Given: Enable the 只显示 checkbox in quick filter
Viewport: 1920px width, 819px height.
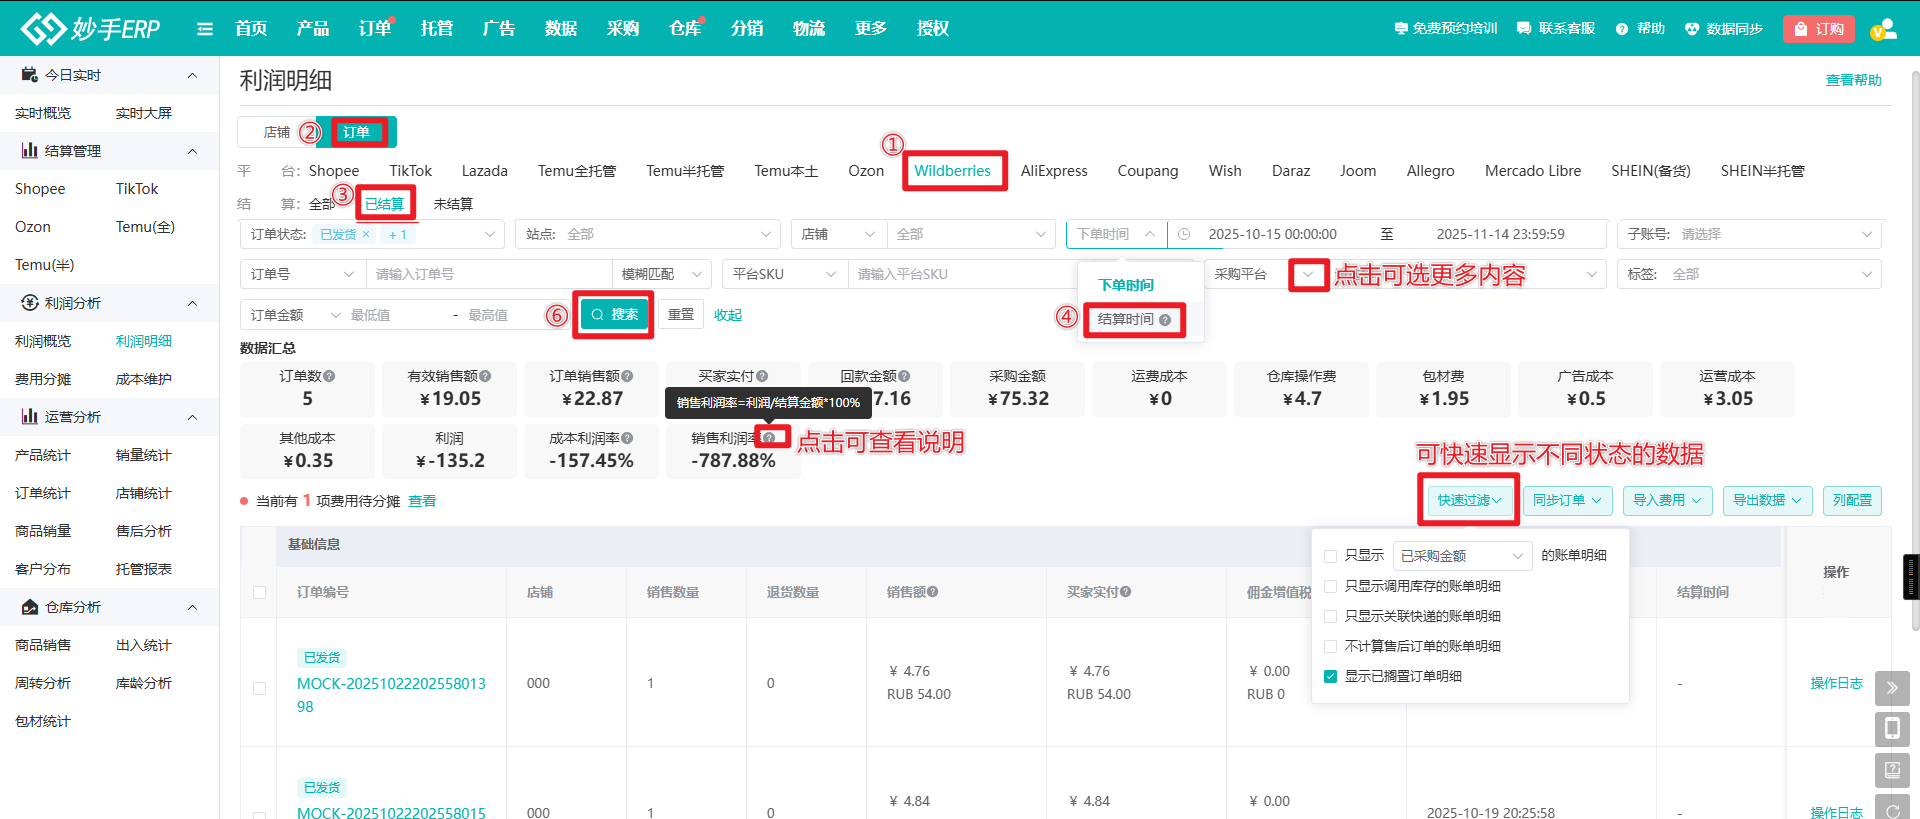Looking at the screenshot, I should click(1331, 556).
